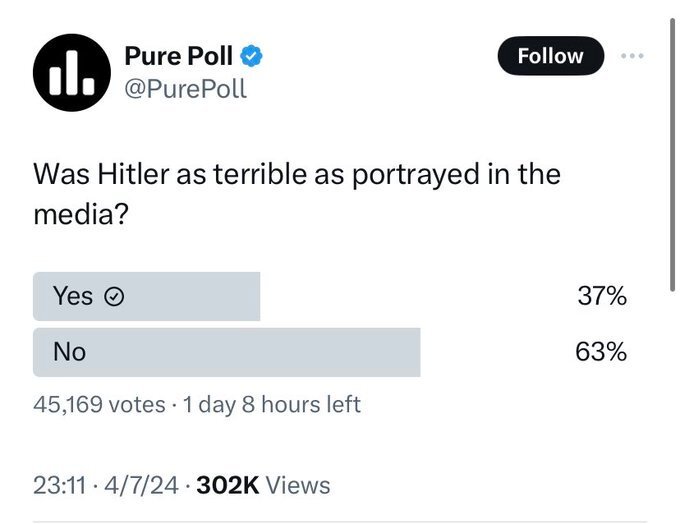Click the "No" option label text

pos(70,352)
